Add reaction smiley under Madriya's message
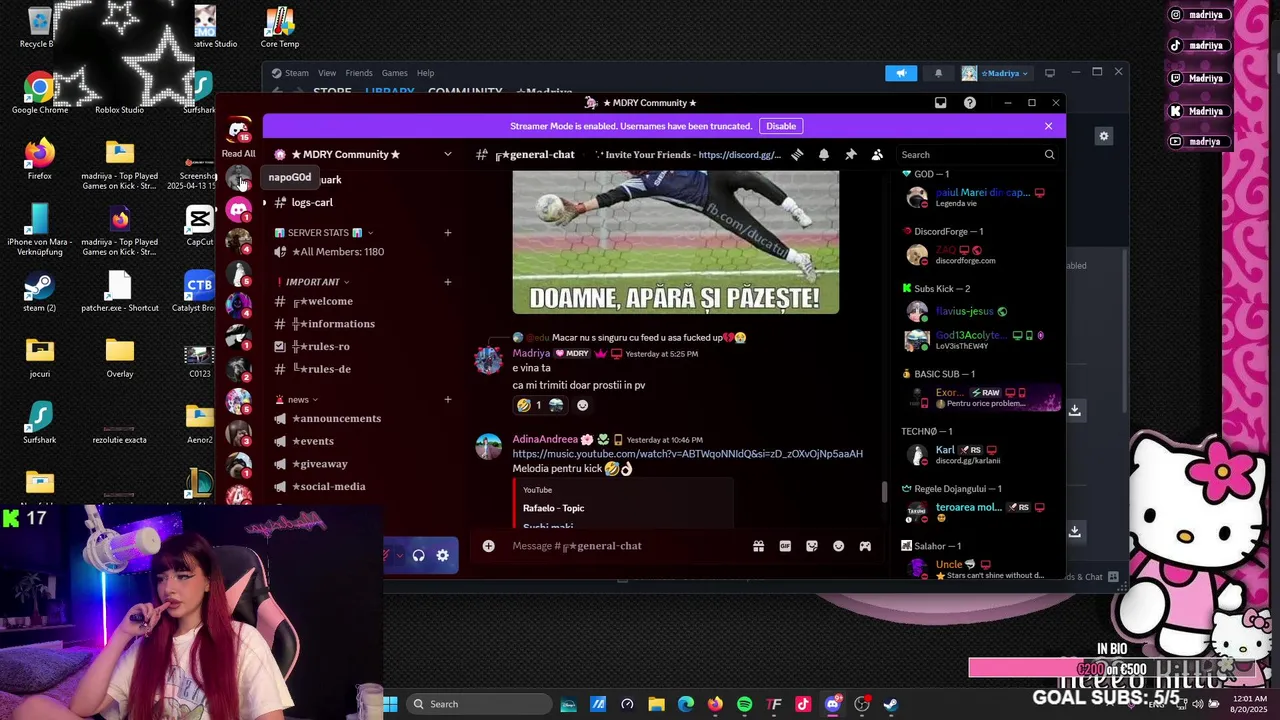 (x=583, y=405)
